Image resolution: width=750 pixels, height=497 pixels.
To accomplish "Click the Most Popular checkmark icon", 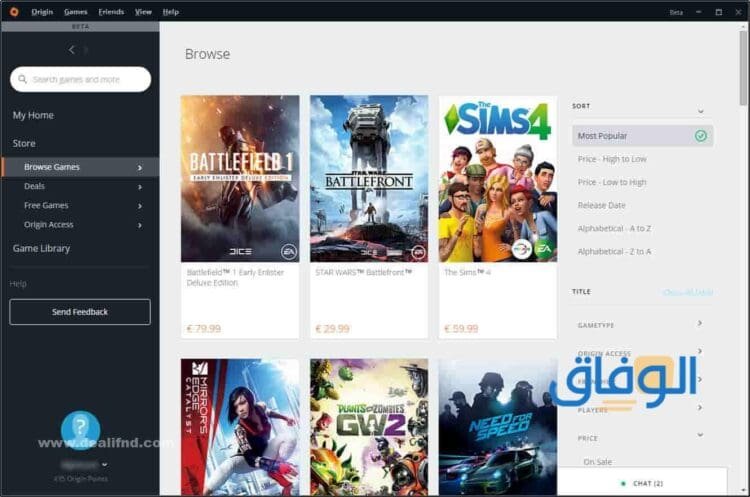I will [701, 136].
